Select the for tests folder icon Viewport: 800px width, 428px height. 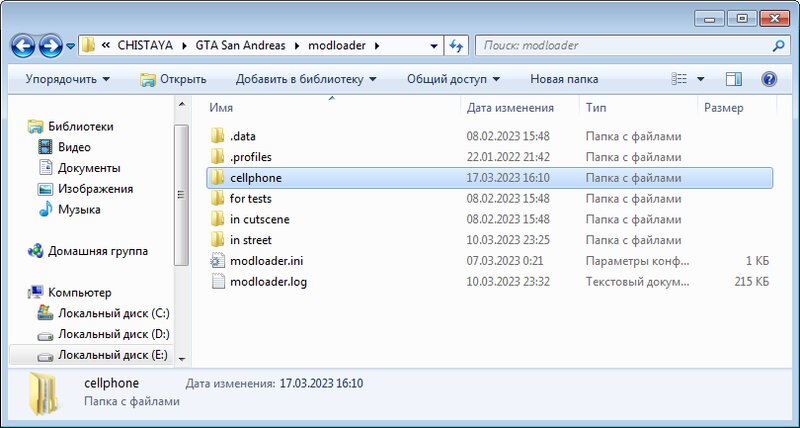coord(217,198)
